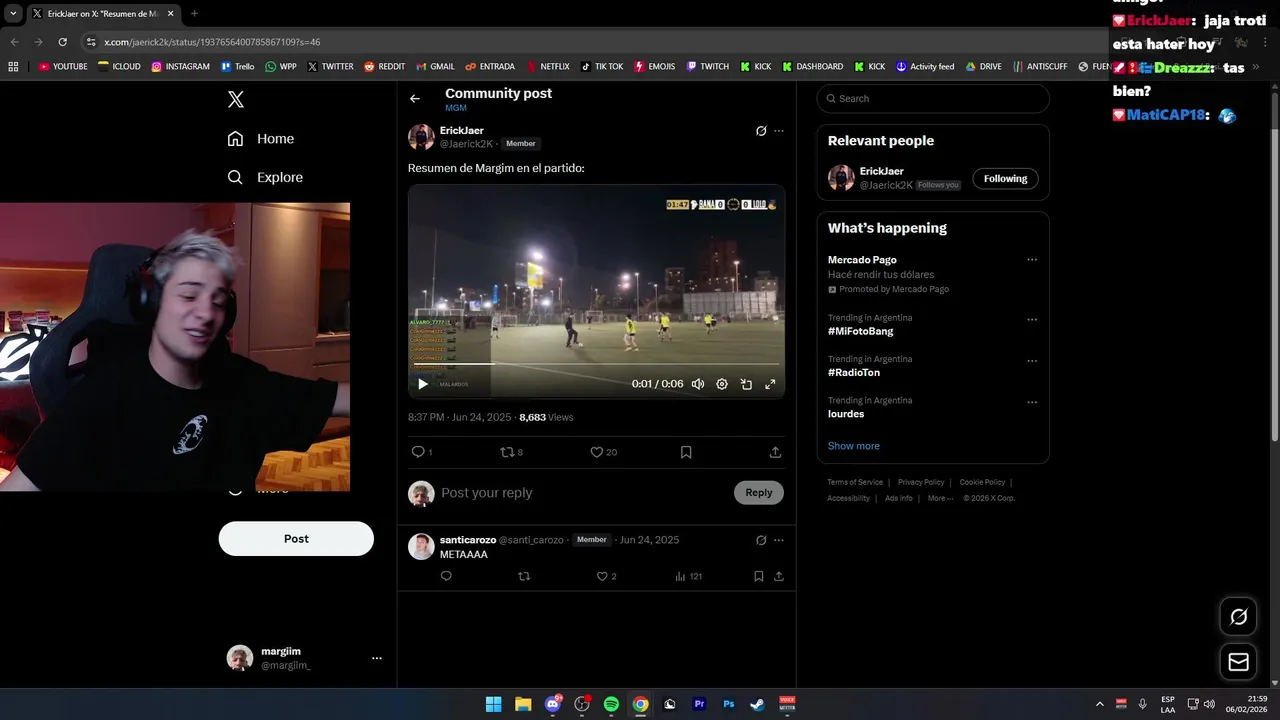
Task: Open the Messages floating button
Action: tap(1238, 662)
